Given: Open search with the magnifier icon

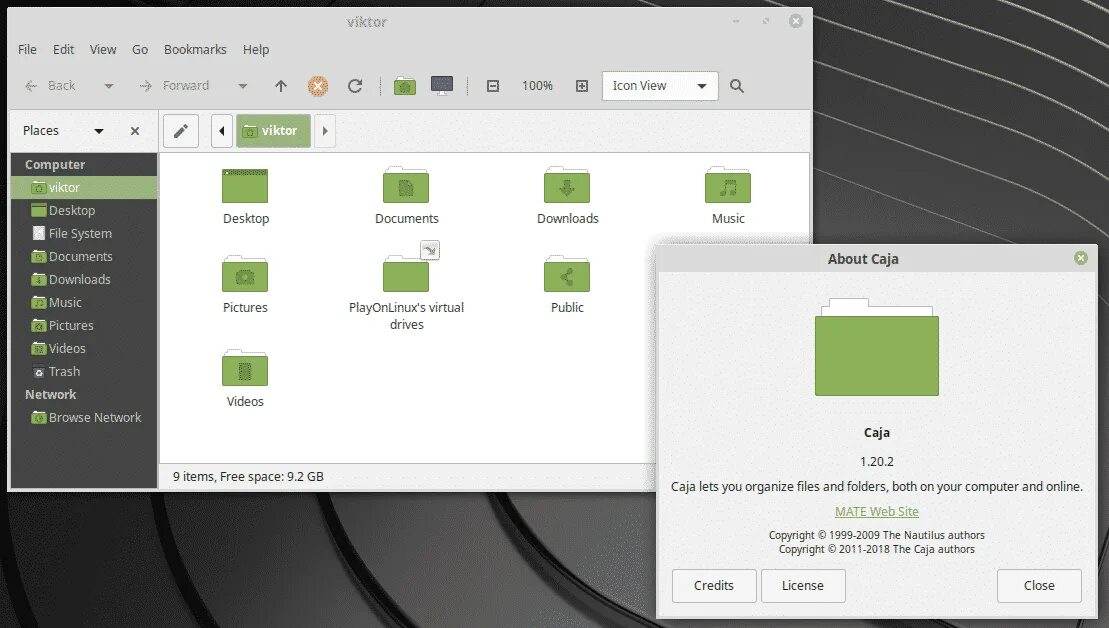Looking at the screenshot, I should [736, 86].
